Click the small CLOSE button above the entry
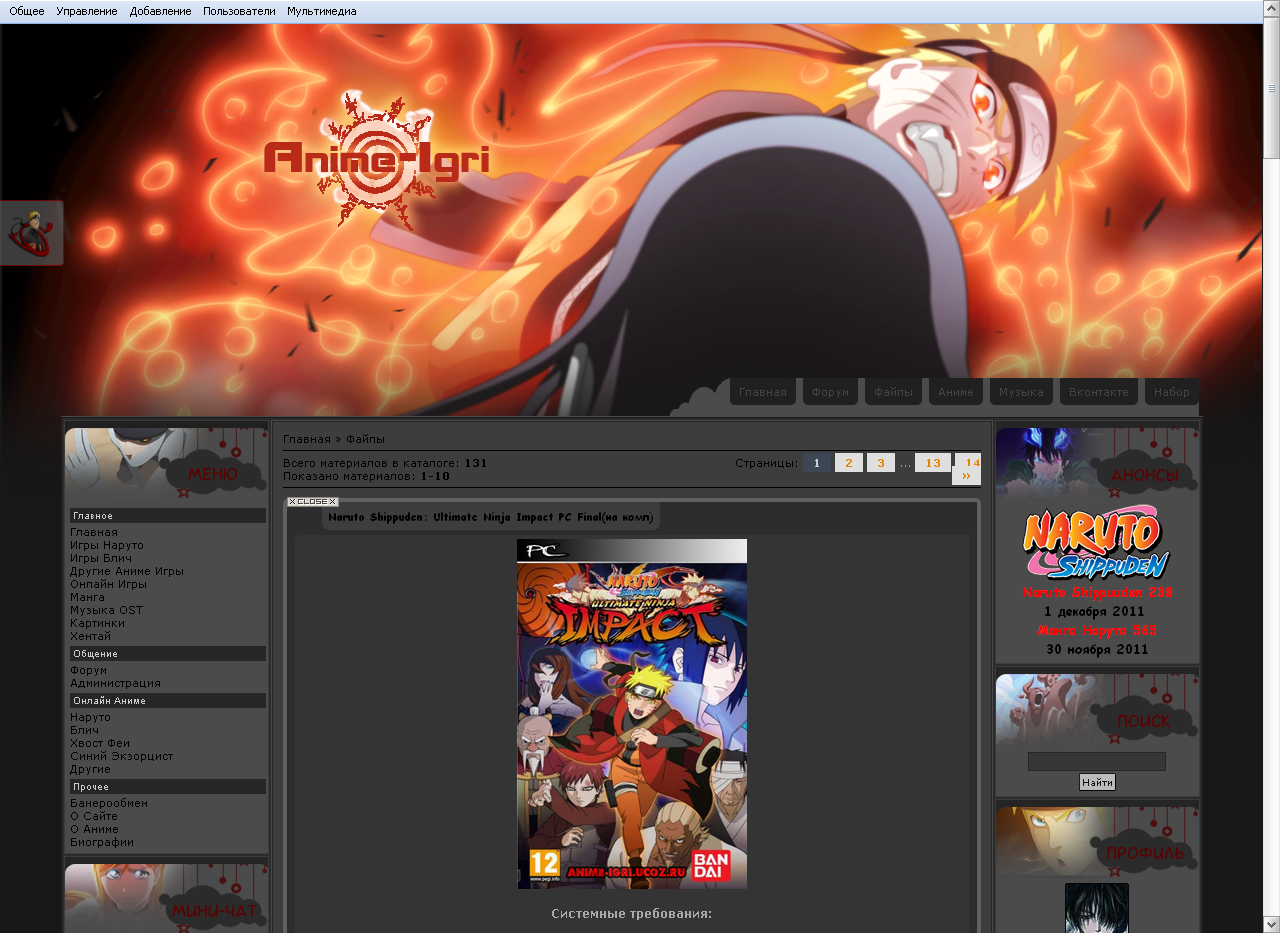Viewport: 1280px width, 933px height. coord(313,502)
